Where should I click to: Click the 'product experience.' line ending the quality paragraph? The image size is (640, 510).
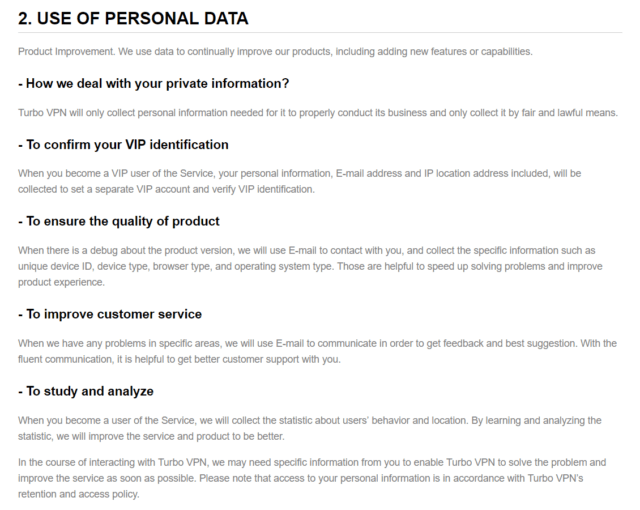61,282
